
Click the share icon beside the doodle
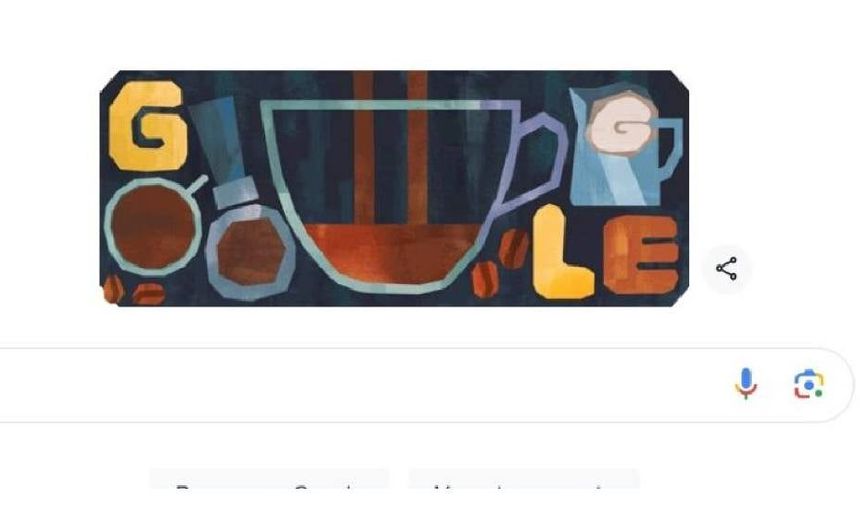click(726, 269)
